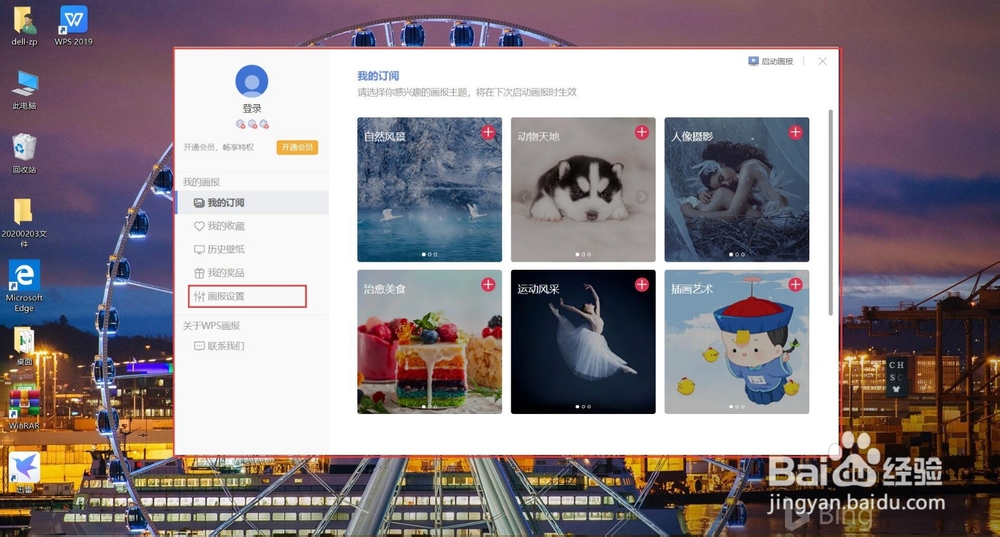Subscribe to 人像摄影 with its plus icon
Image resolution: width=1000 pixels, height=537 pixels.
click(795, 132)
